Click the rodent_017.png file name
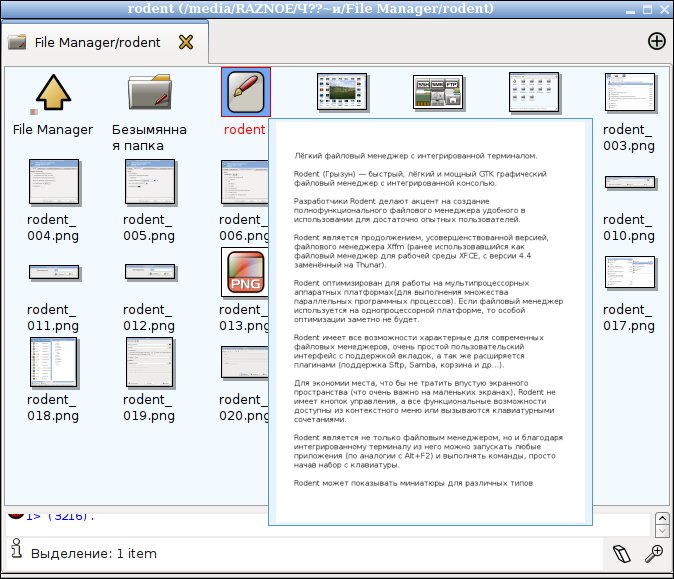The image size is (674, 579). click(x=629, y=317)
